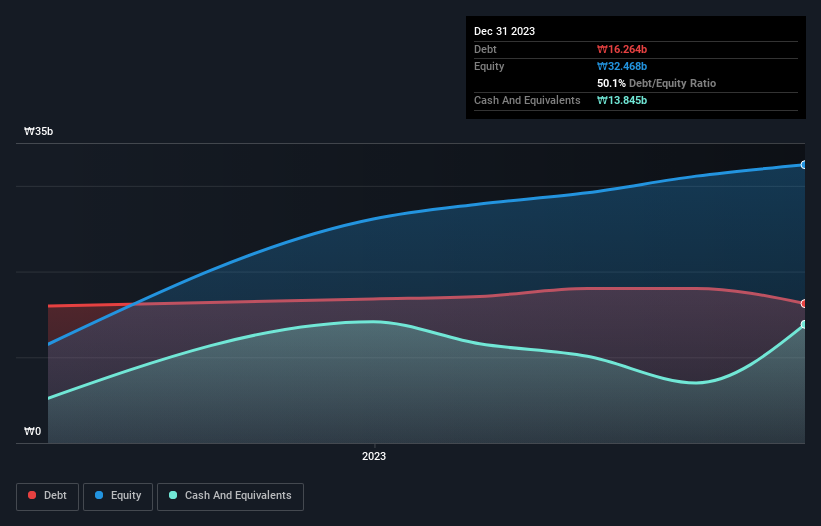Click the 50.1% Debt/Equity Ratio text
821x526 pixels.
[657, 83]
